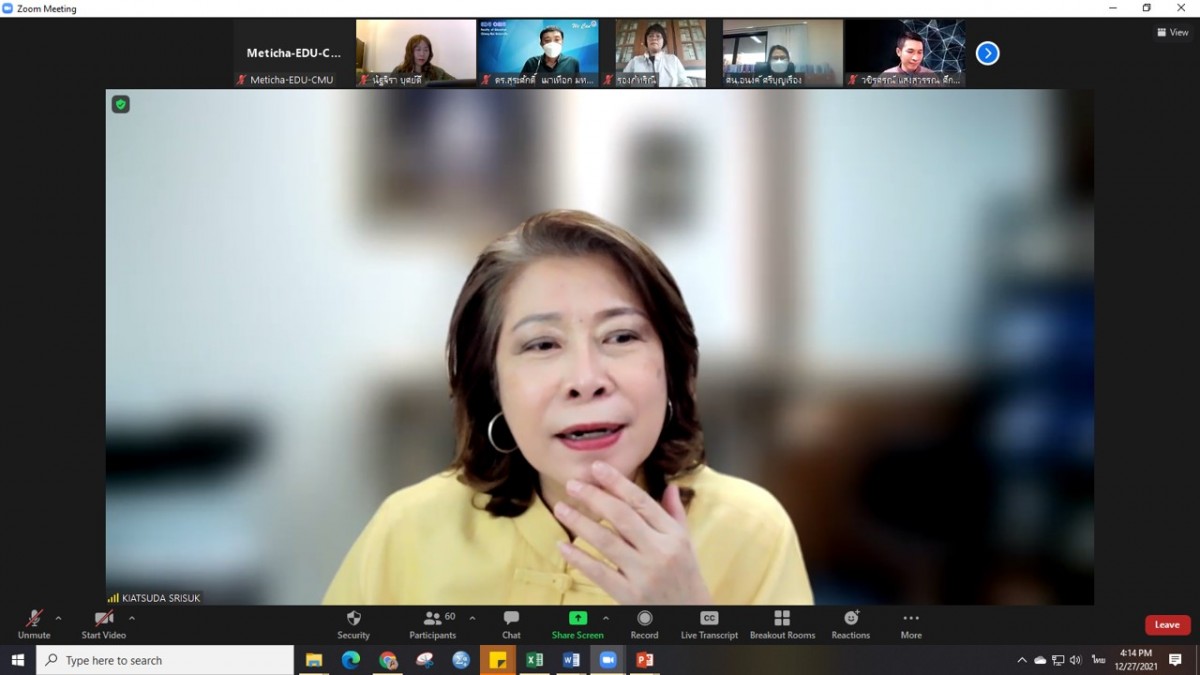Viewport: 1200px width, 675px height.
Task: Open the Windows Start menu
Action: pyautogui.click(x=17, y=660)
